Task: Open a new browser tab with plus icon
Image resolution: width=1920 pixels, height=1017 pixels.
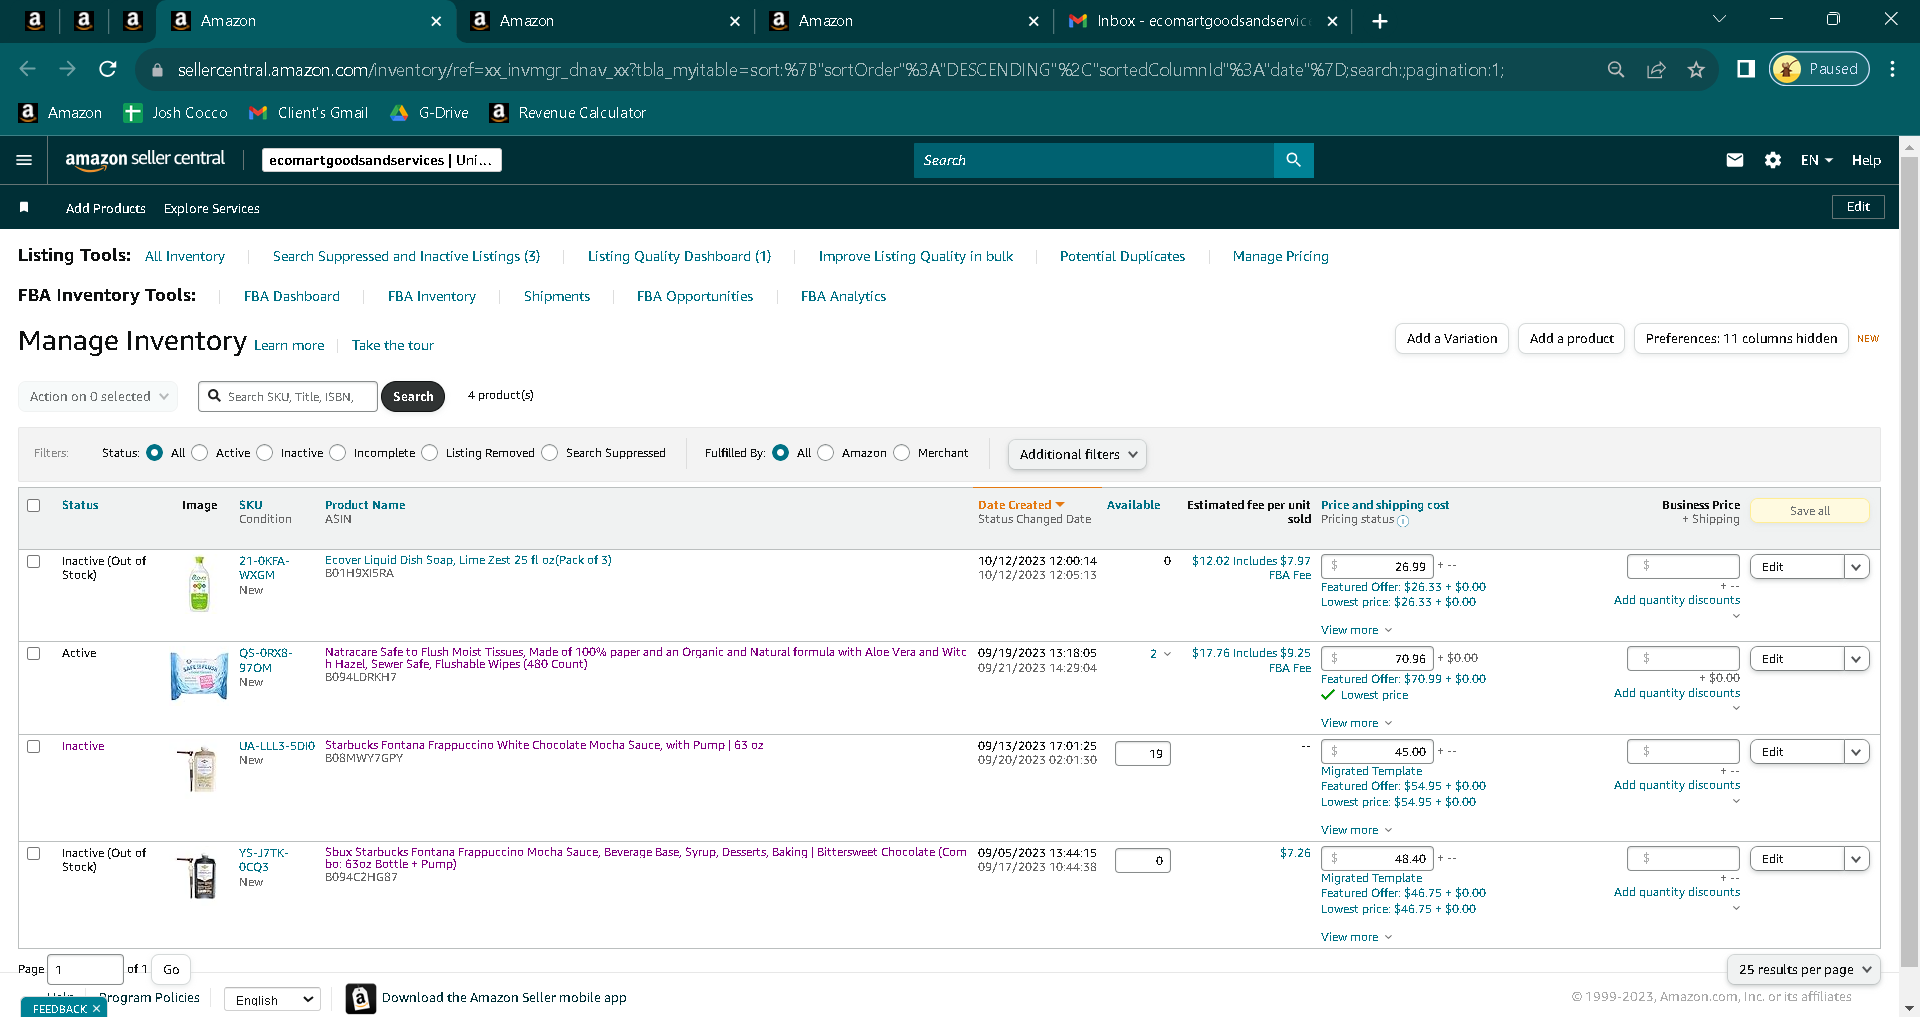Action: point(1380,21)
